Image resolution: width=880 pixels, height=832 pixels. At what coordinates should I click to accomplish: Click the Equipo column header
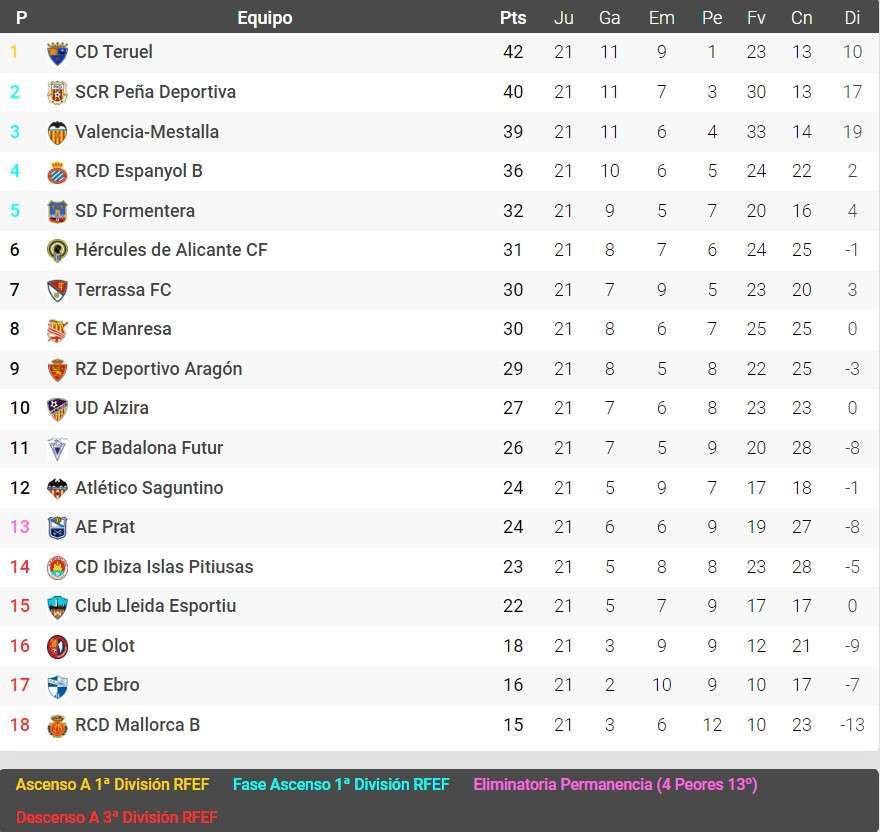(264, 17)
